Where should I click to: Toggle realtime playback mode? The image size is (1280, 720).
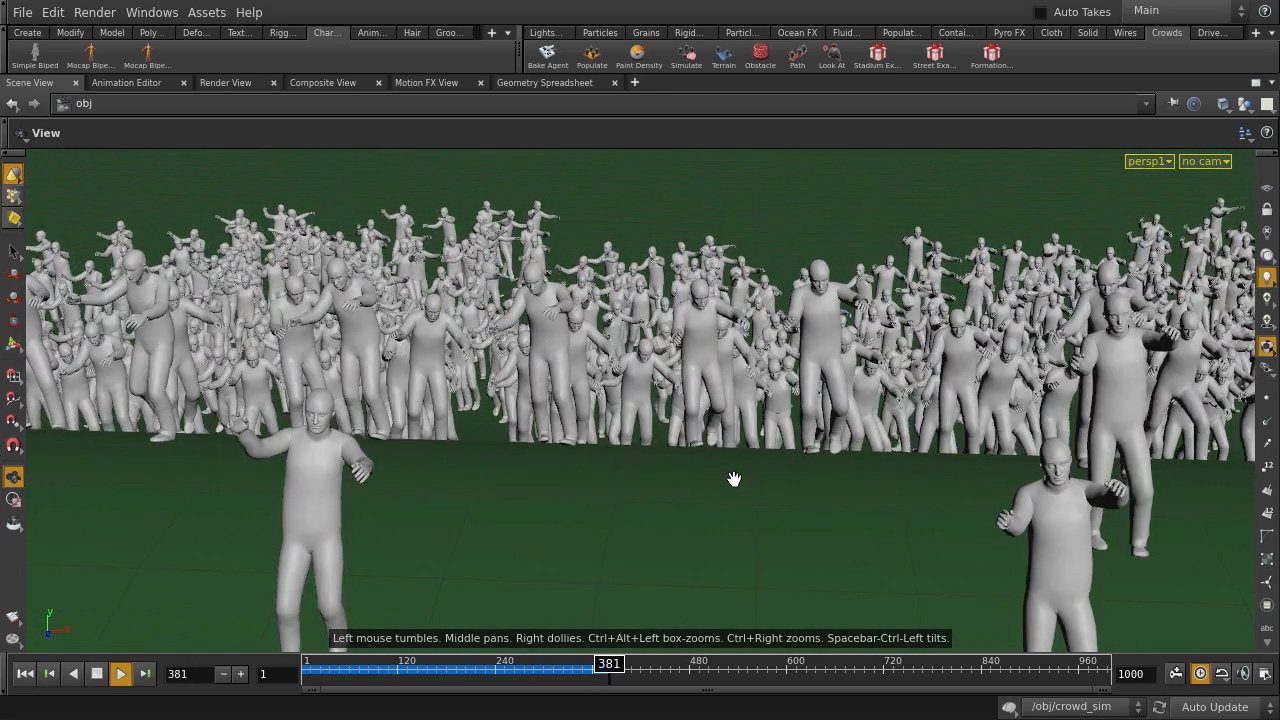pos(1200,674)
